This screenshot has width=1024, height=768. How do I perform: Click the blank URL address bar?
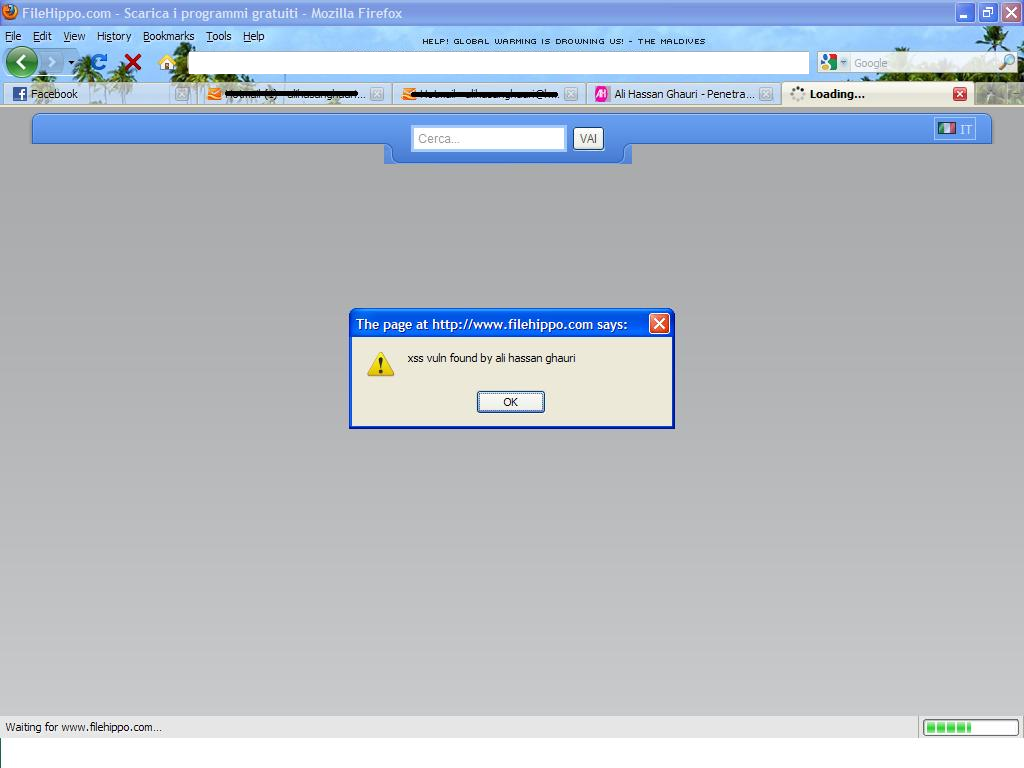[x=498, y=63]
